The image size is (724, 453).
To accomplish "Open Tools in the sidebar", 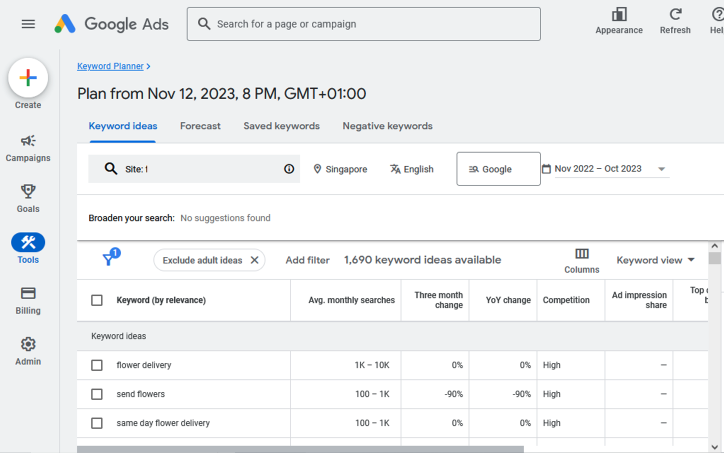I will pos(28,248).
